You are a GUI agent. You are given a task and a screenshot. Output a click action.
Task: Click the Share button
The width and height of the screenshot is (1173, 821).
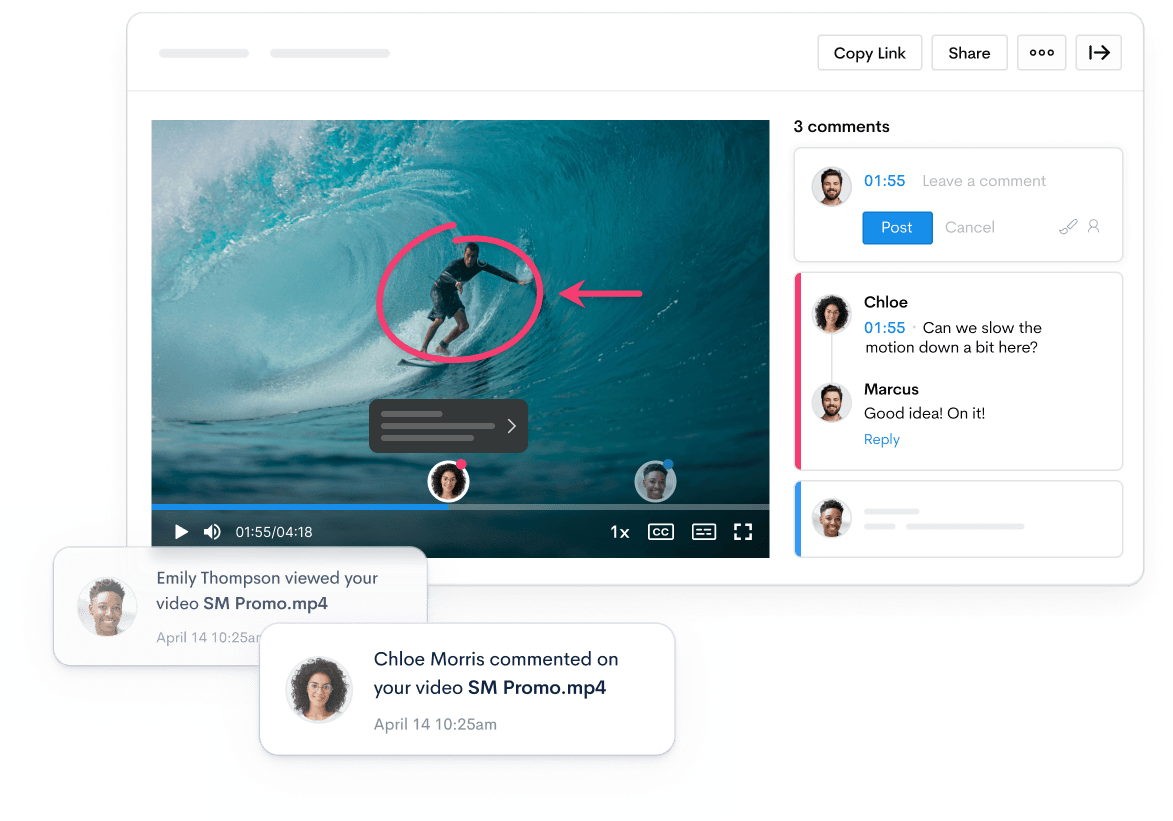point(969,53)
